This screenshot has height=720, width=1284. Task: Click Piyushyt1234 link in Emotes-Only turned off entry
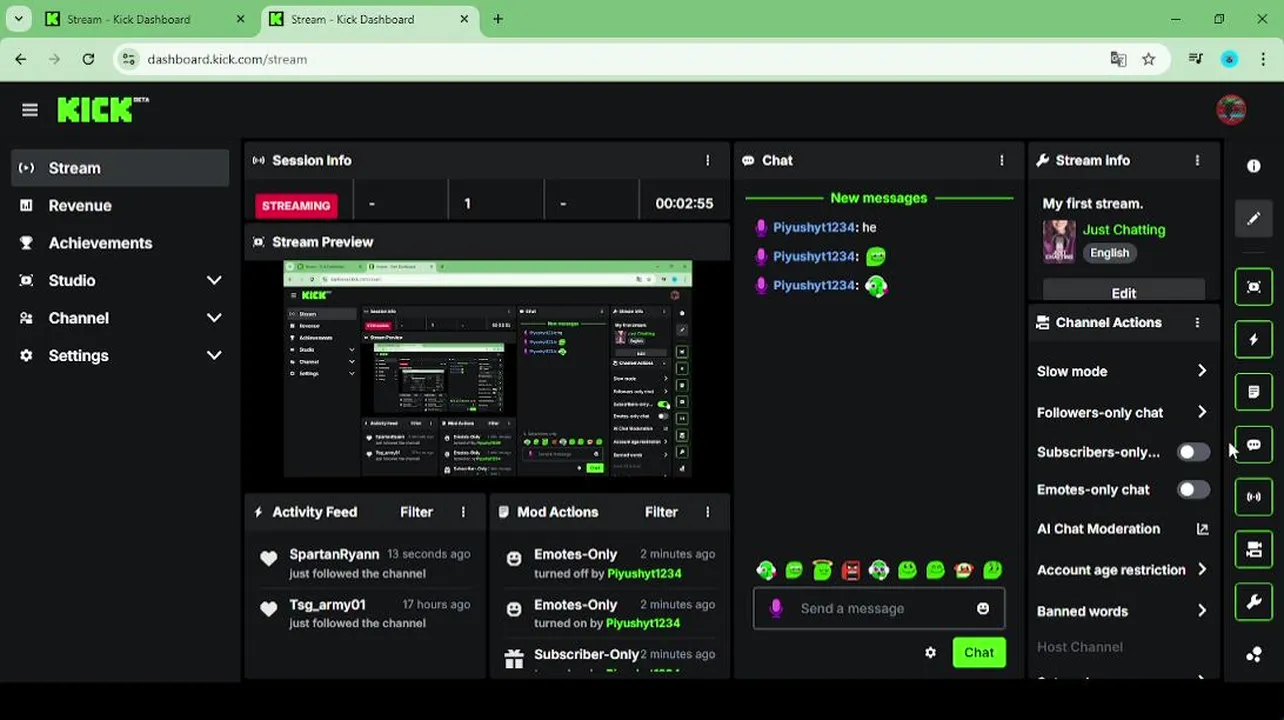643,574
